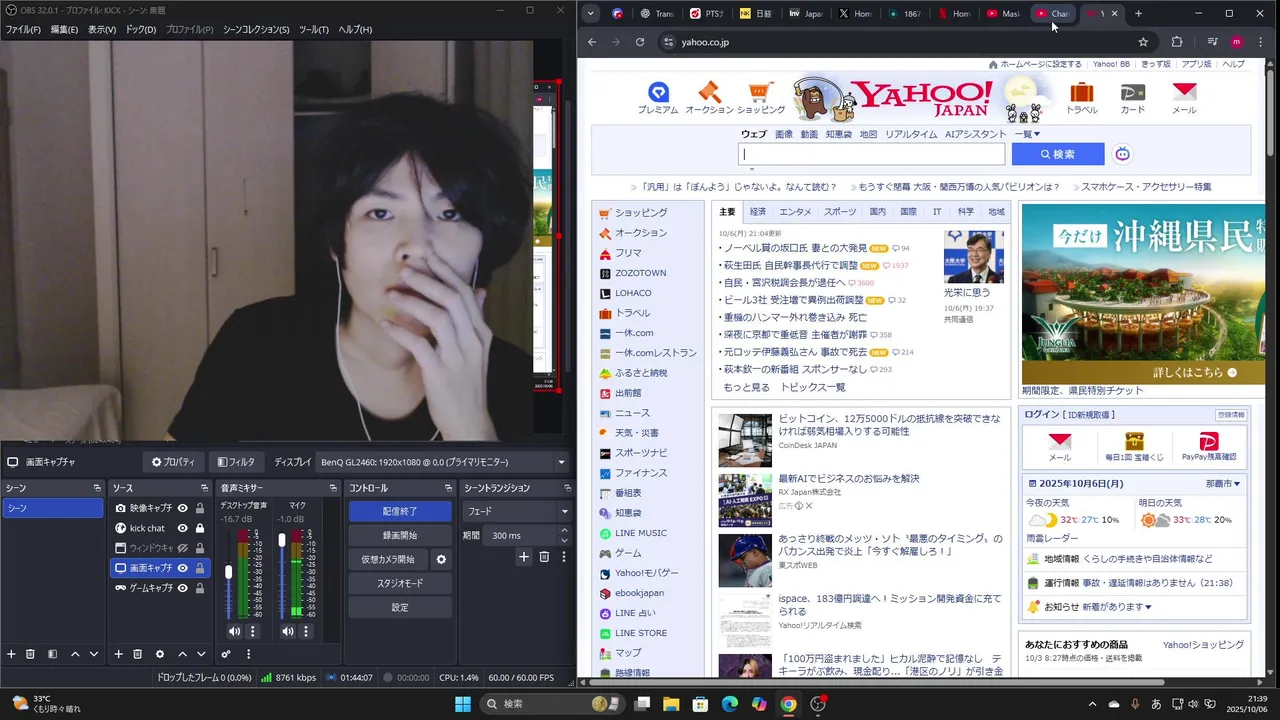Click the Yahoo 検索 search button
Viewport: 1280px width, 720px height.
pos(1058,154)
